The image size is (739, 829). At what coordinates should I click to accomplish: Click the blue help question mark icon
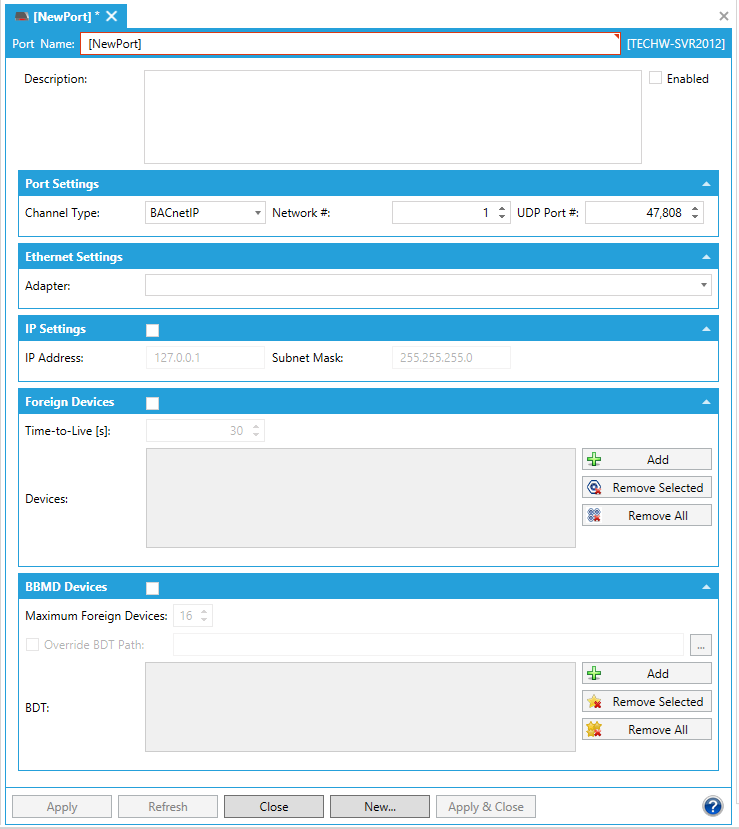[712, 806]
